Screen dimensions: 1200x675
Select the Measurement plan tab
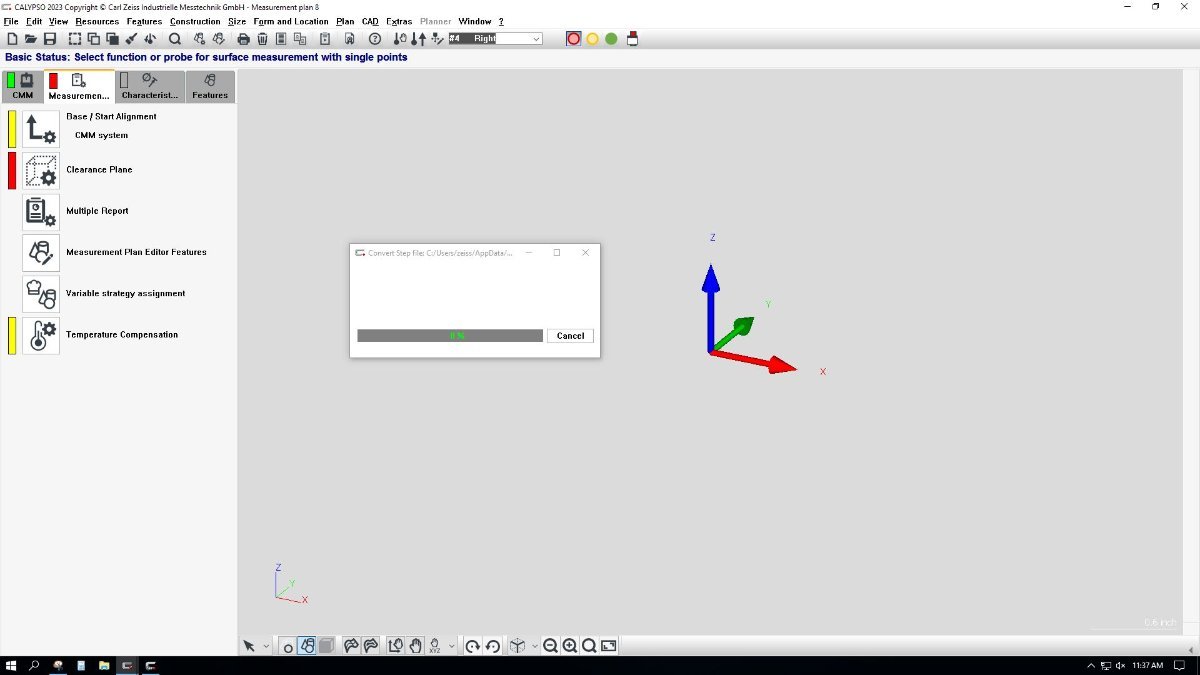click(x=79, y=86)
